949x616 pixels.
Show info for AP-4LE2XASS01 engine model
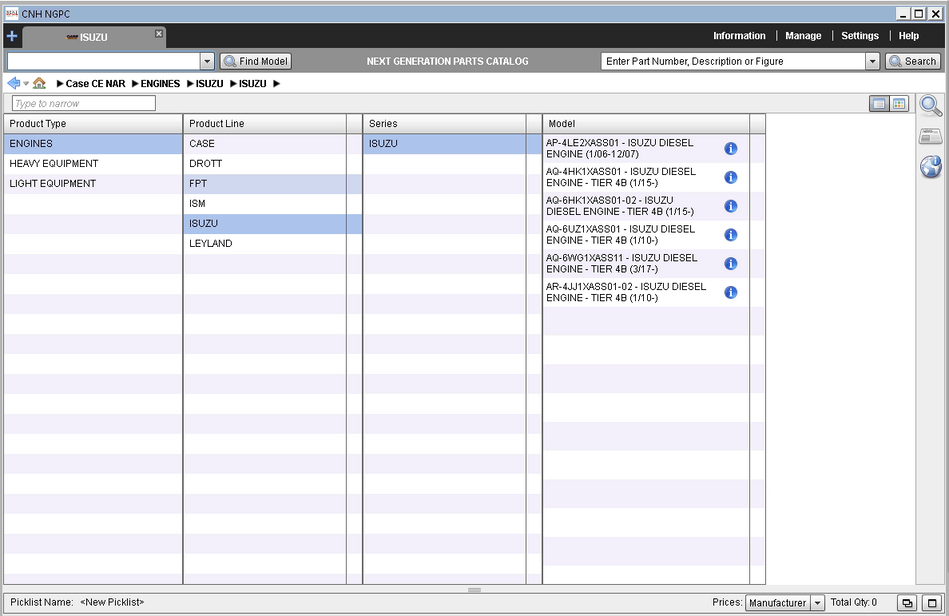pos(730,149)
